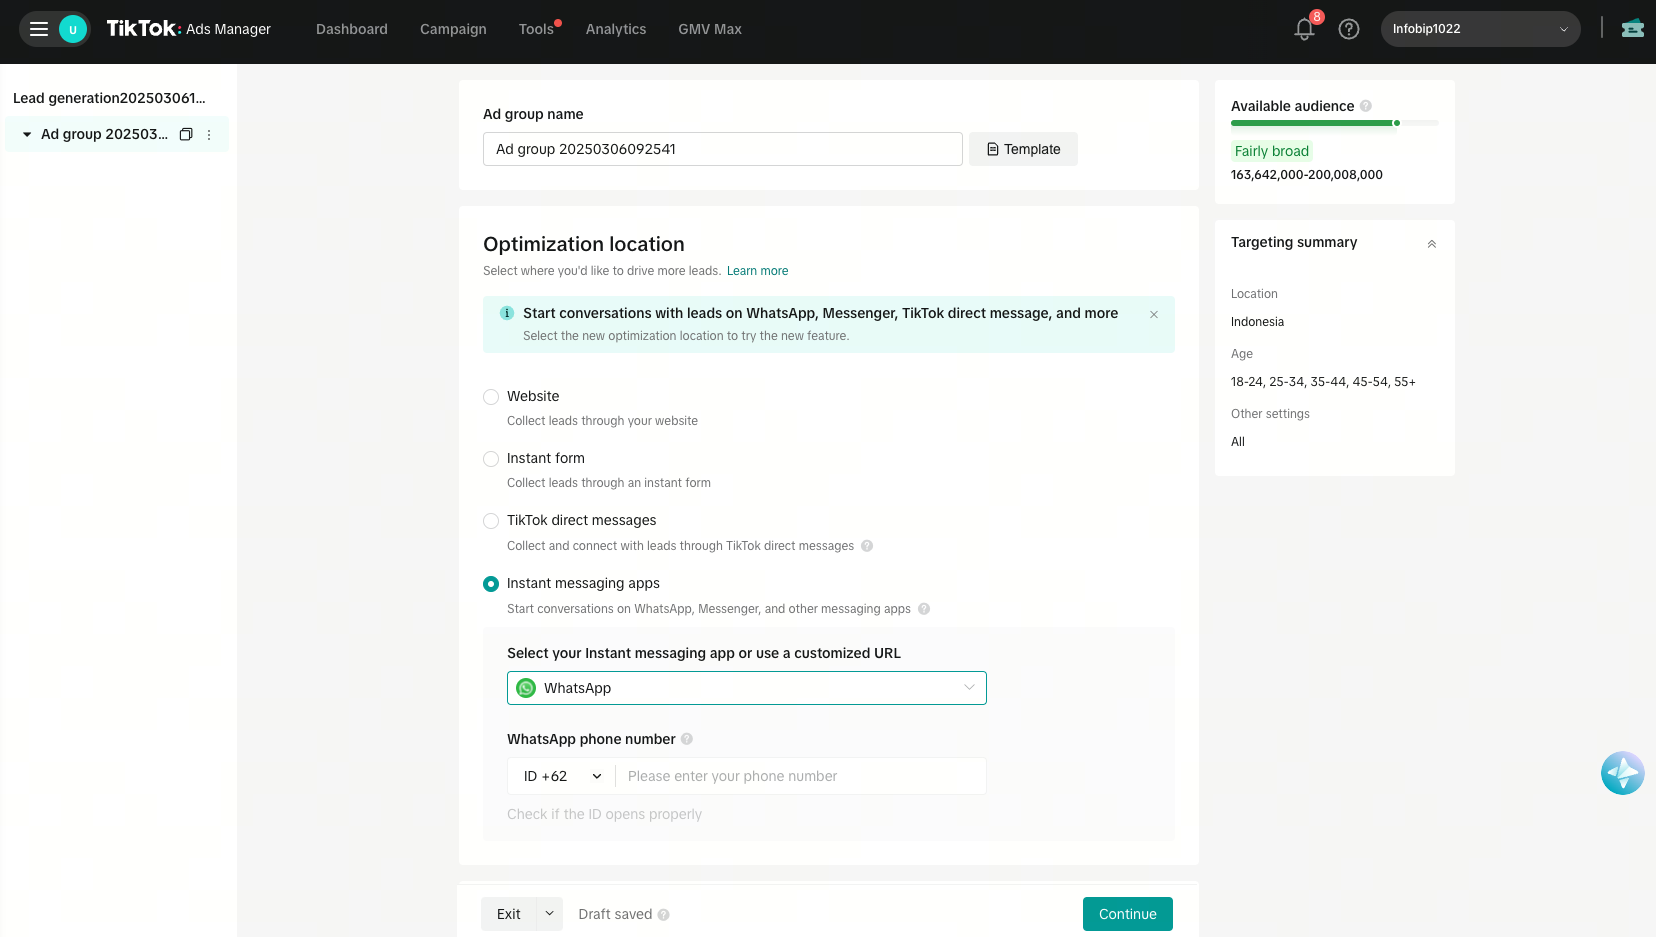Open the notifications bell
This screenshot has width=1656, height=937.
pos(1304,29)
